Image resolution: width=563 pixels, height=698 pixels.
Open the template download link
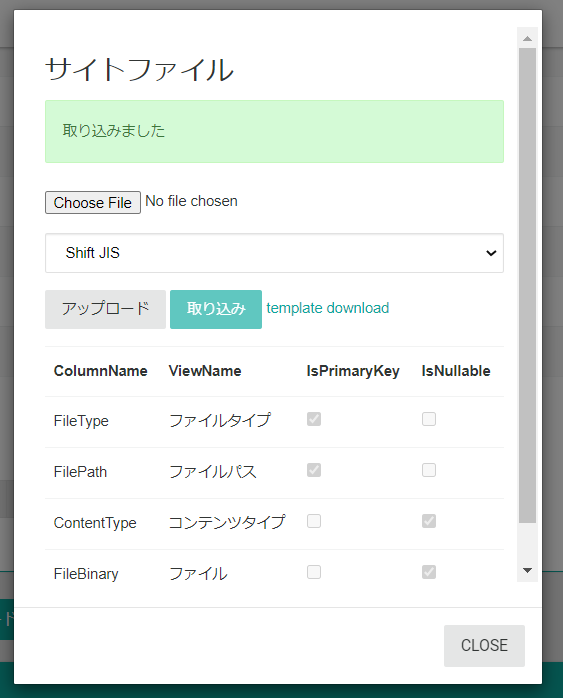click(x=328, y=308)
